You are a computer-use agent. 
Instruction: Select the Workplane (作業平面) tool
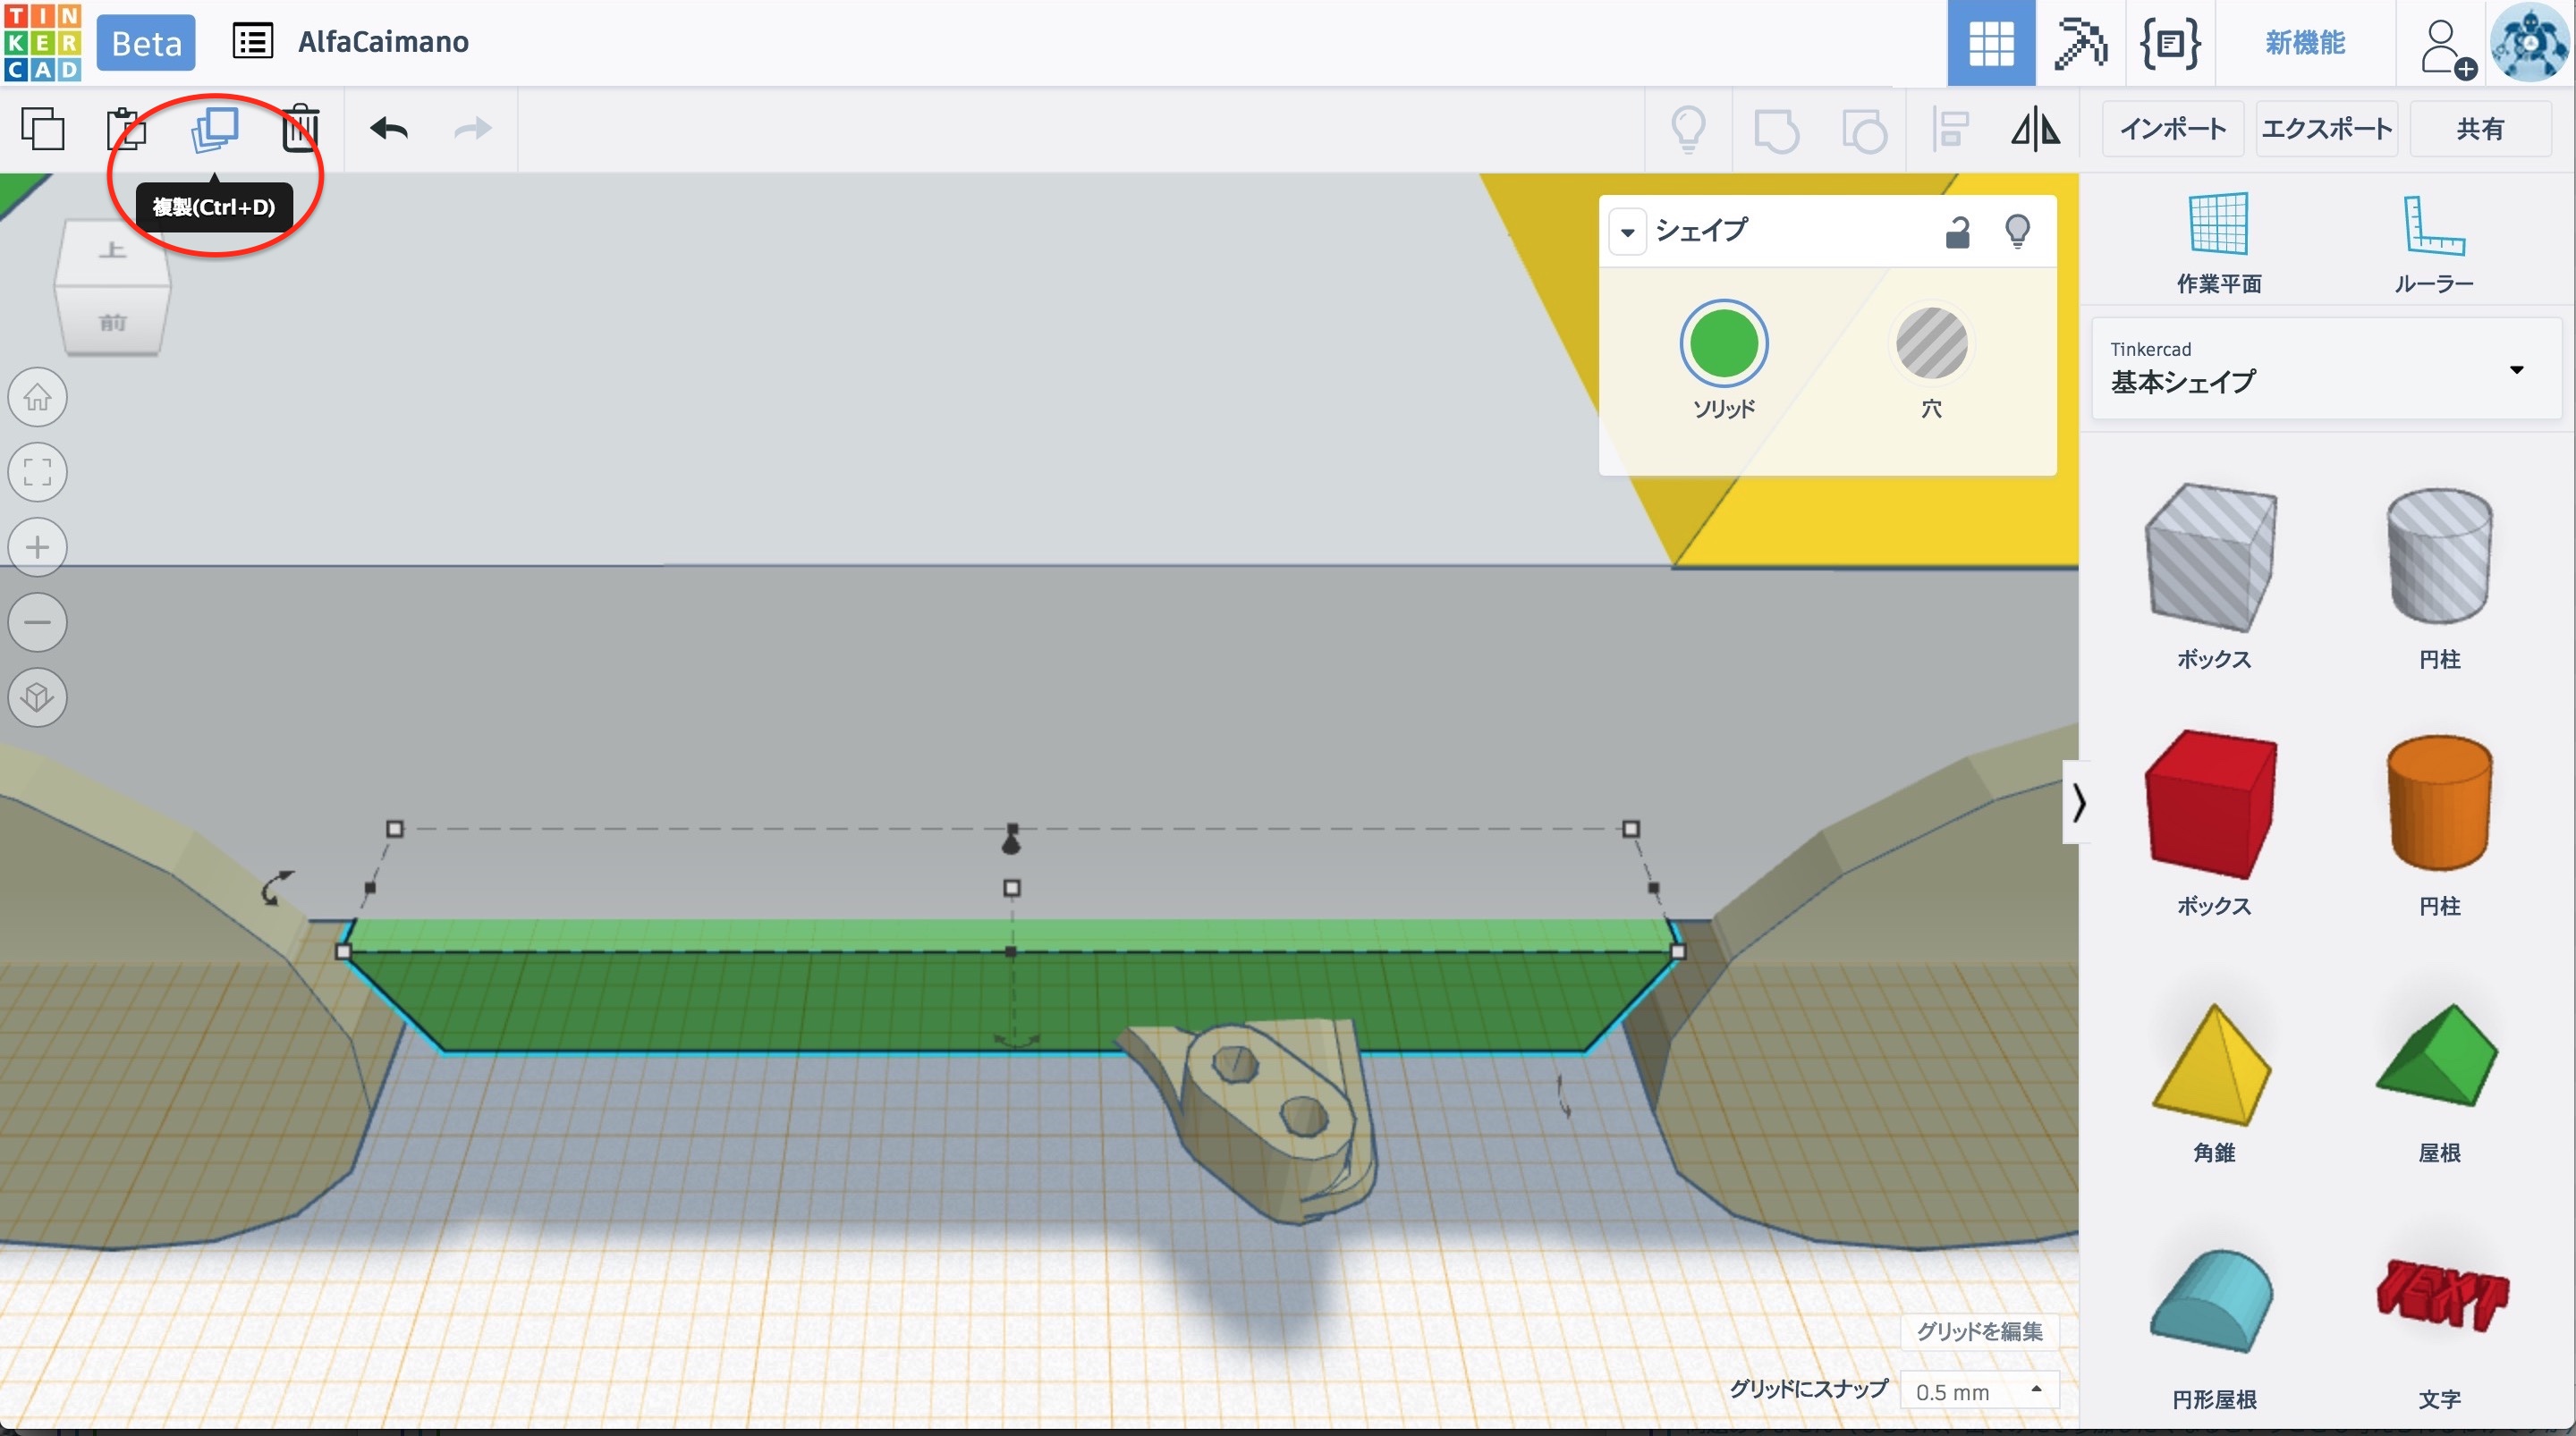pos(2218,244)
